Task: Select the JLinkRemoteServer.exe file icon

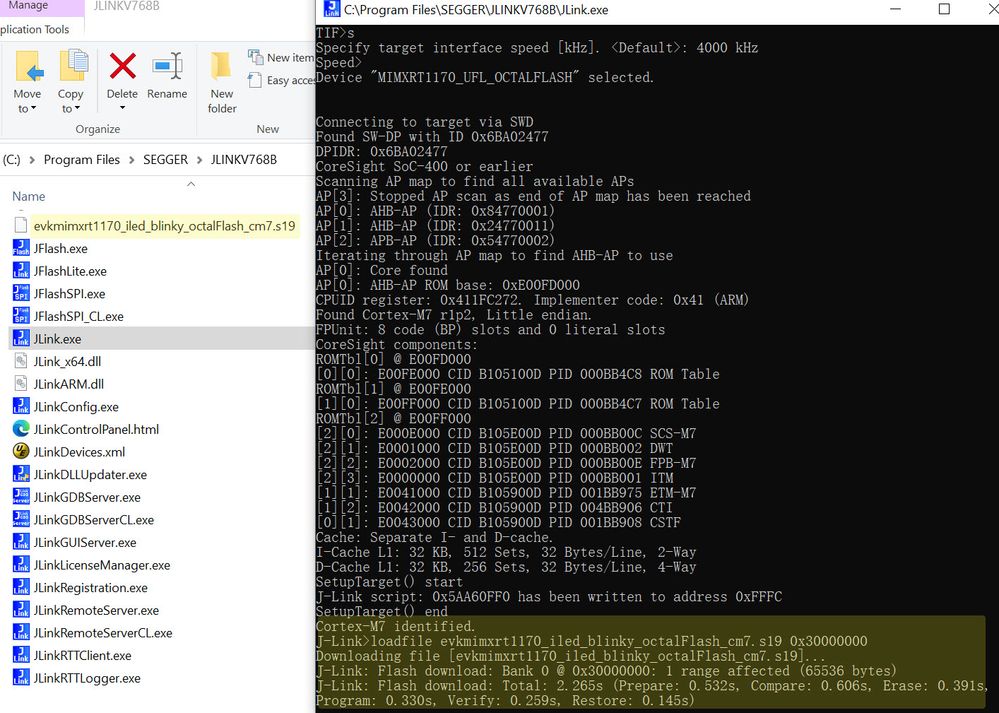Action: pos(21,610)
